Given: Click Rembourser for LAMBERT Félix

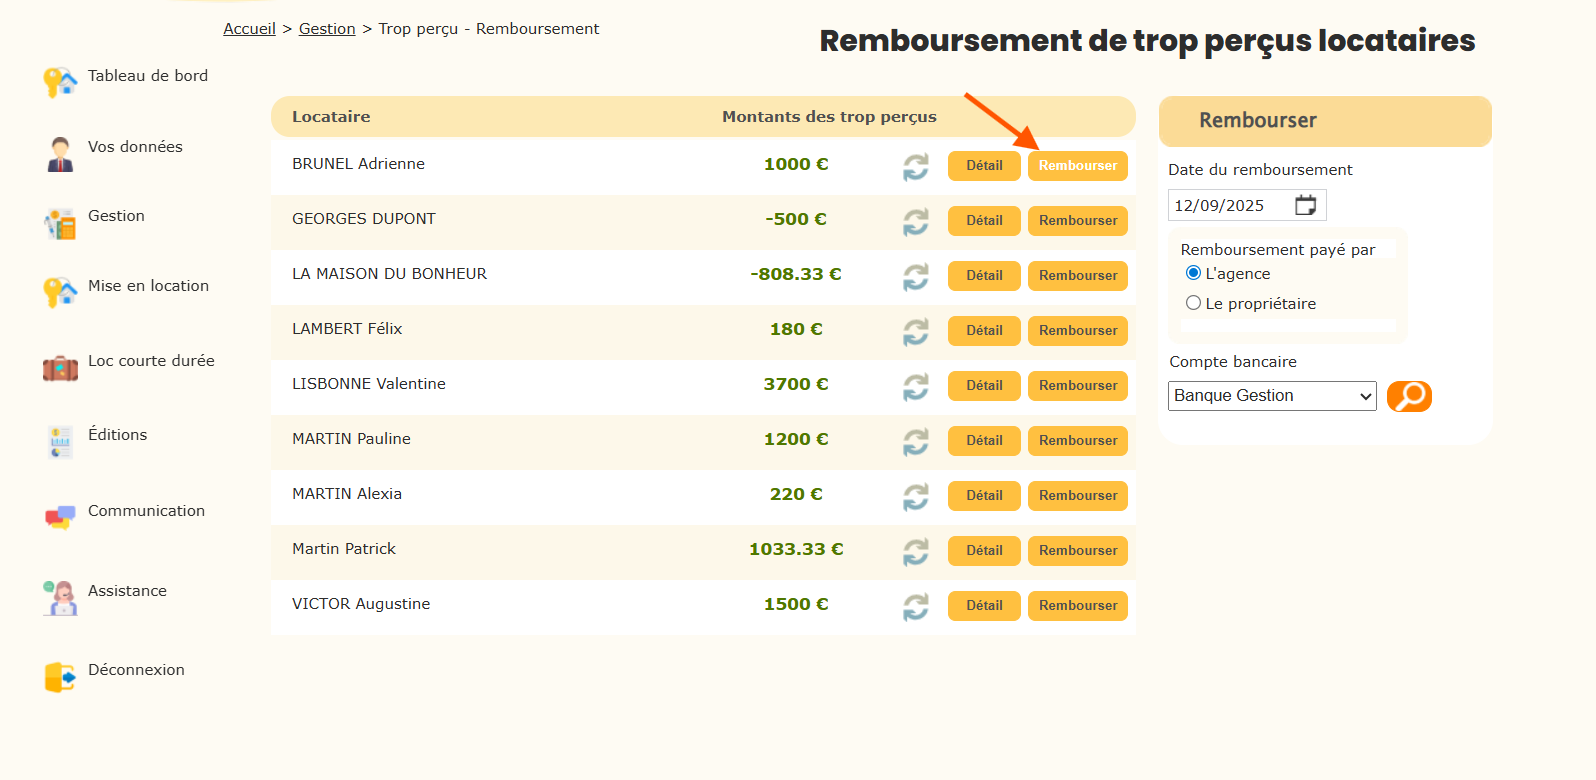Looking at the screenshot, I should [1077, 331].
